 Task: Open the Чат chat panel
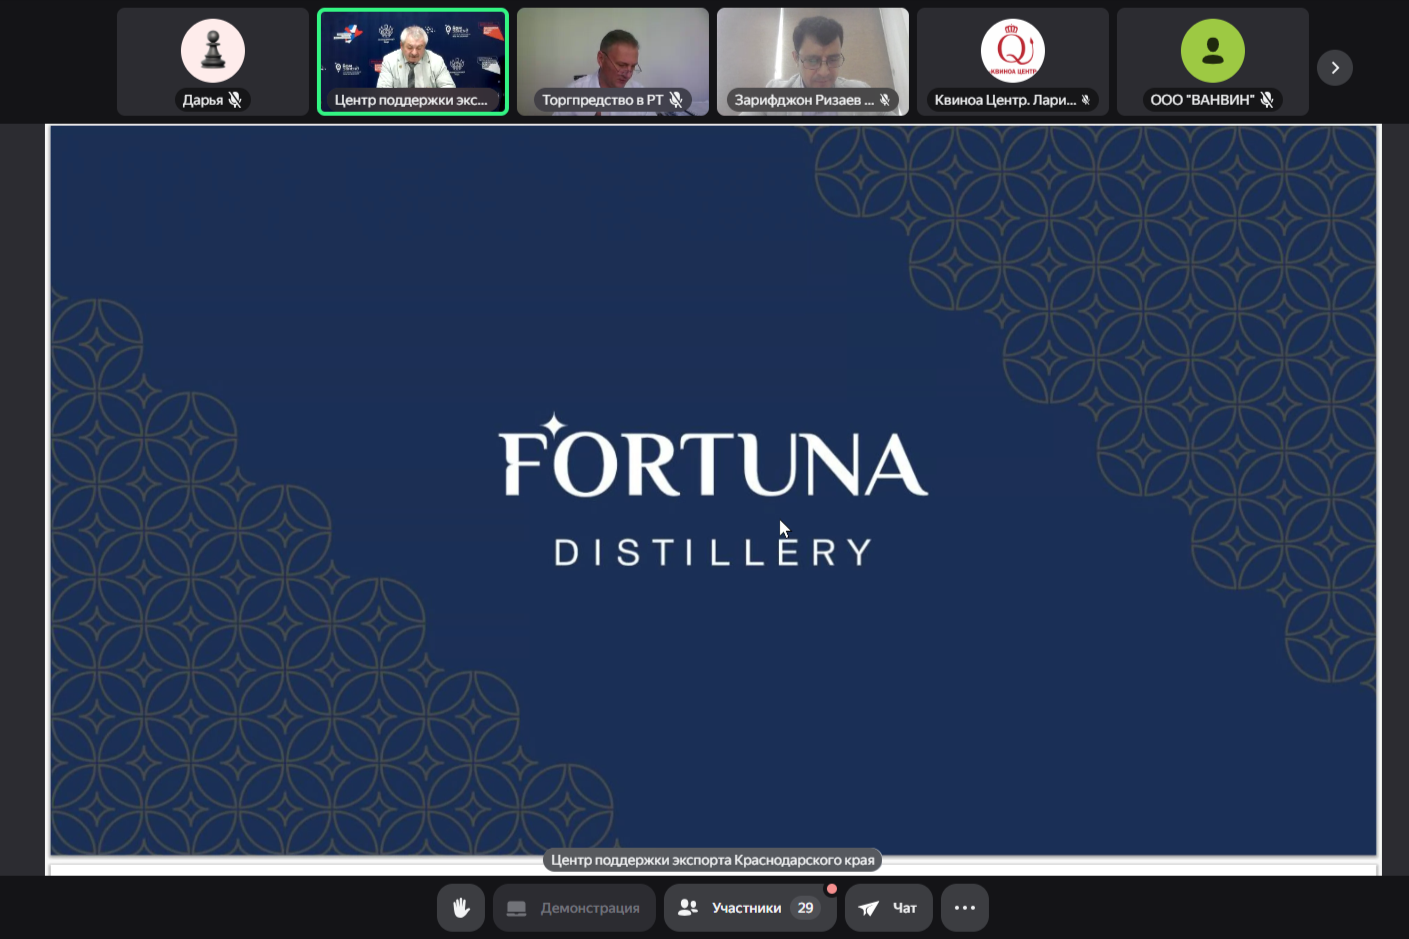tap(889, 908)
